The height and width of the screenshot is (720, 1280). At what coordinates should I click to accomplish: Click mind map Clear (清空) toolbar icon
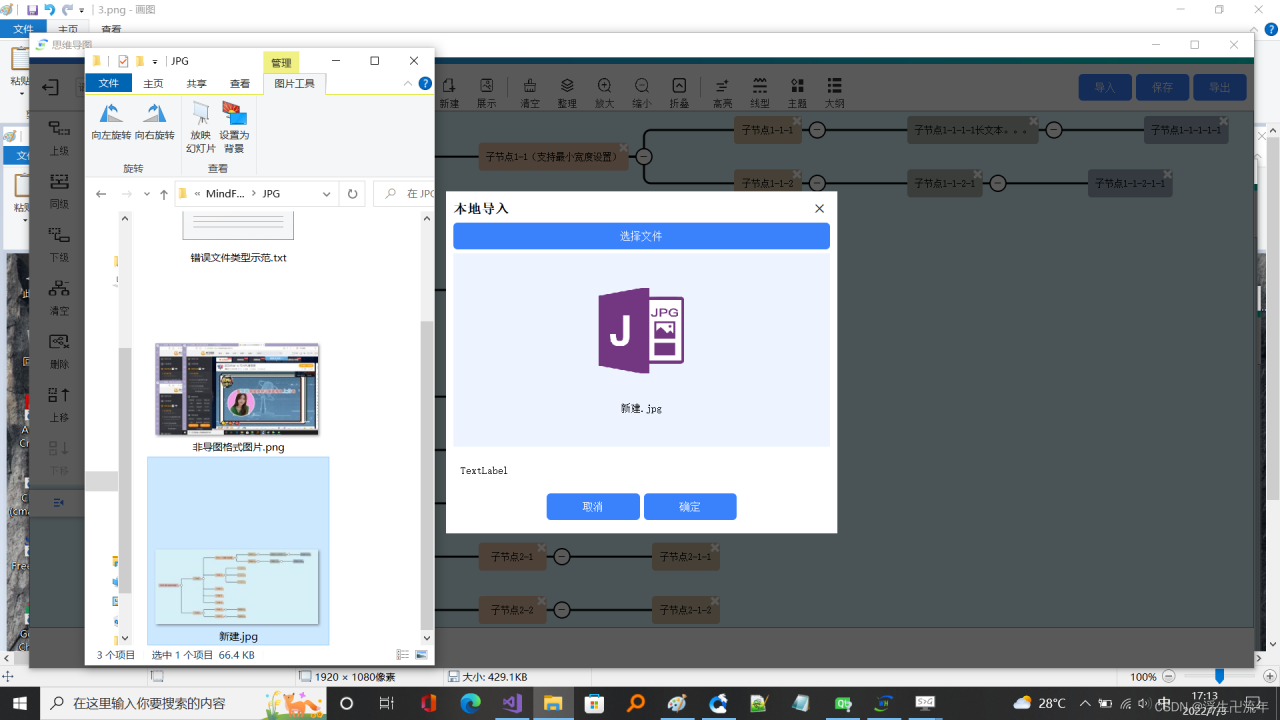(530, 93)
